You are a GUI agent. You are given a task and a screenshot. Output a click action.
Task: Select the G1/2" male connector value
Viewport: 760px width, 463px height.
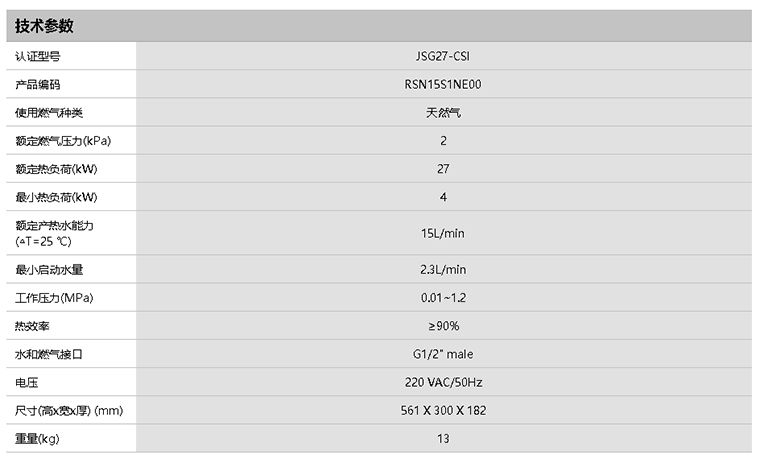pos(443,354)
